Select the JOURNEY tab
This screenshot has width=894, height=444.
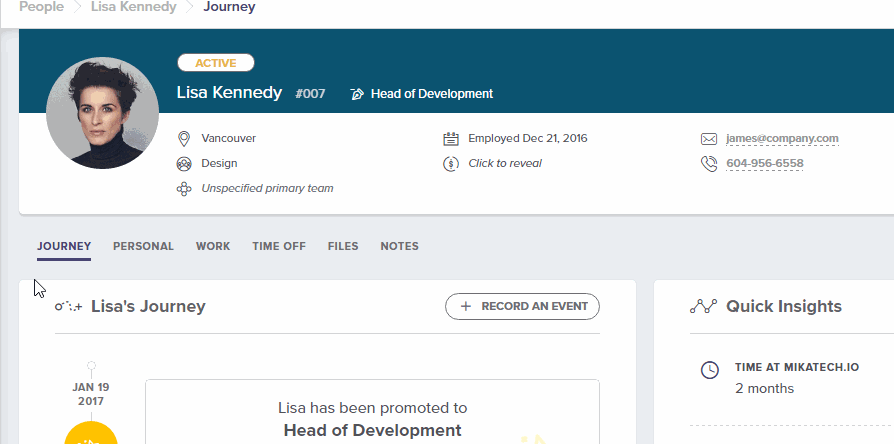(x=64, y=246)
